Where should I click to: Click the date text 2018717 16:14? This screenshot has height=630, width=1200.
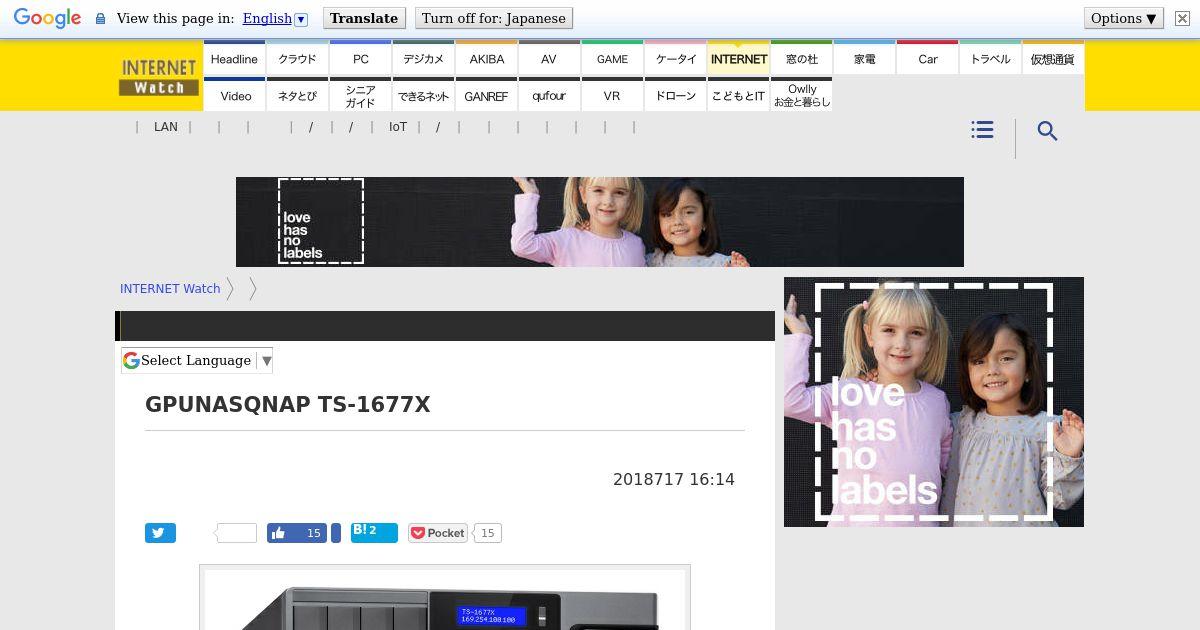point(674,479)
